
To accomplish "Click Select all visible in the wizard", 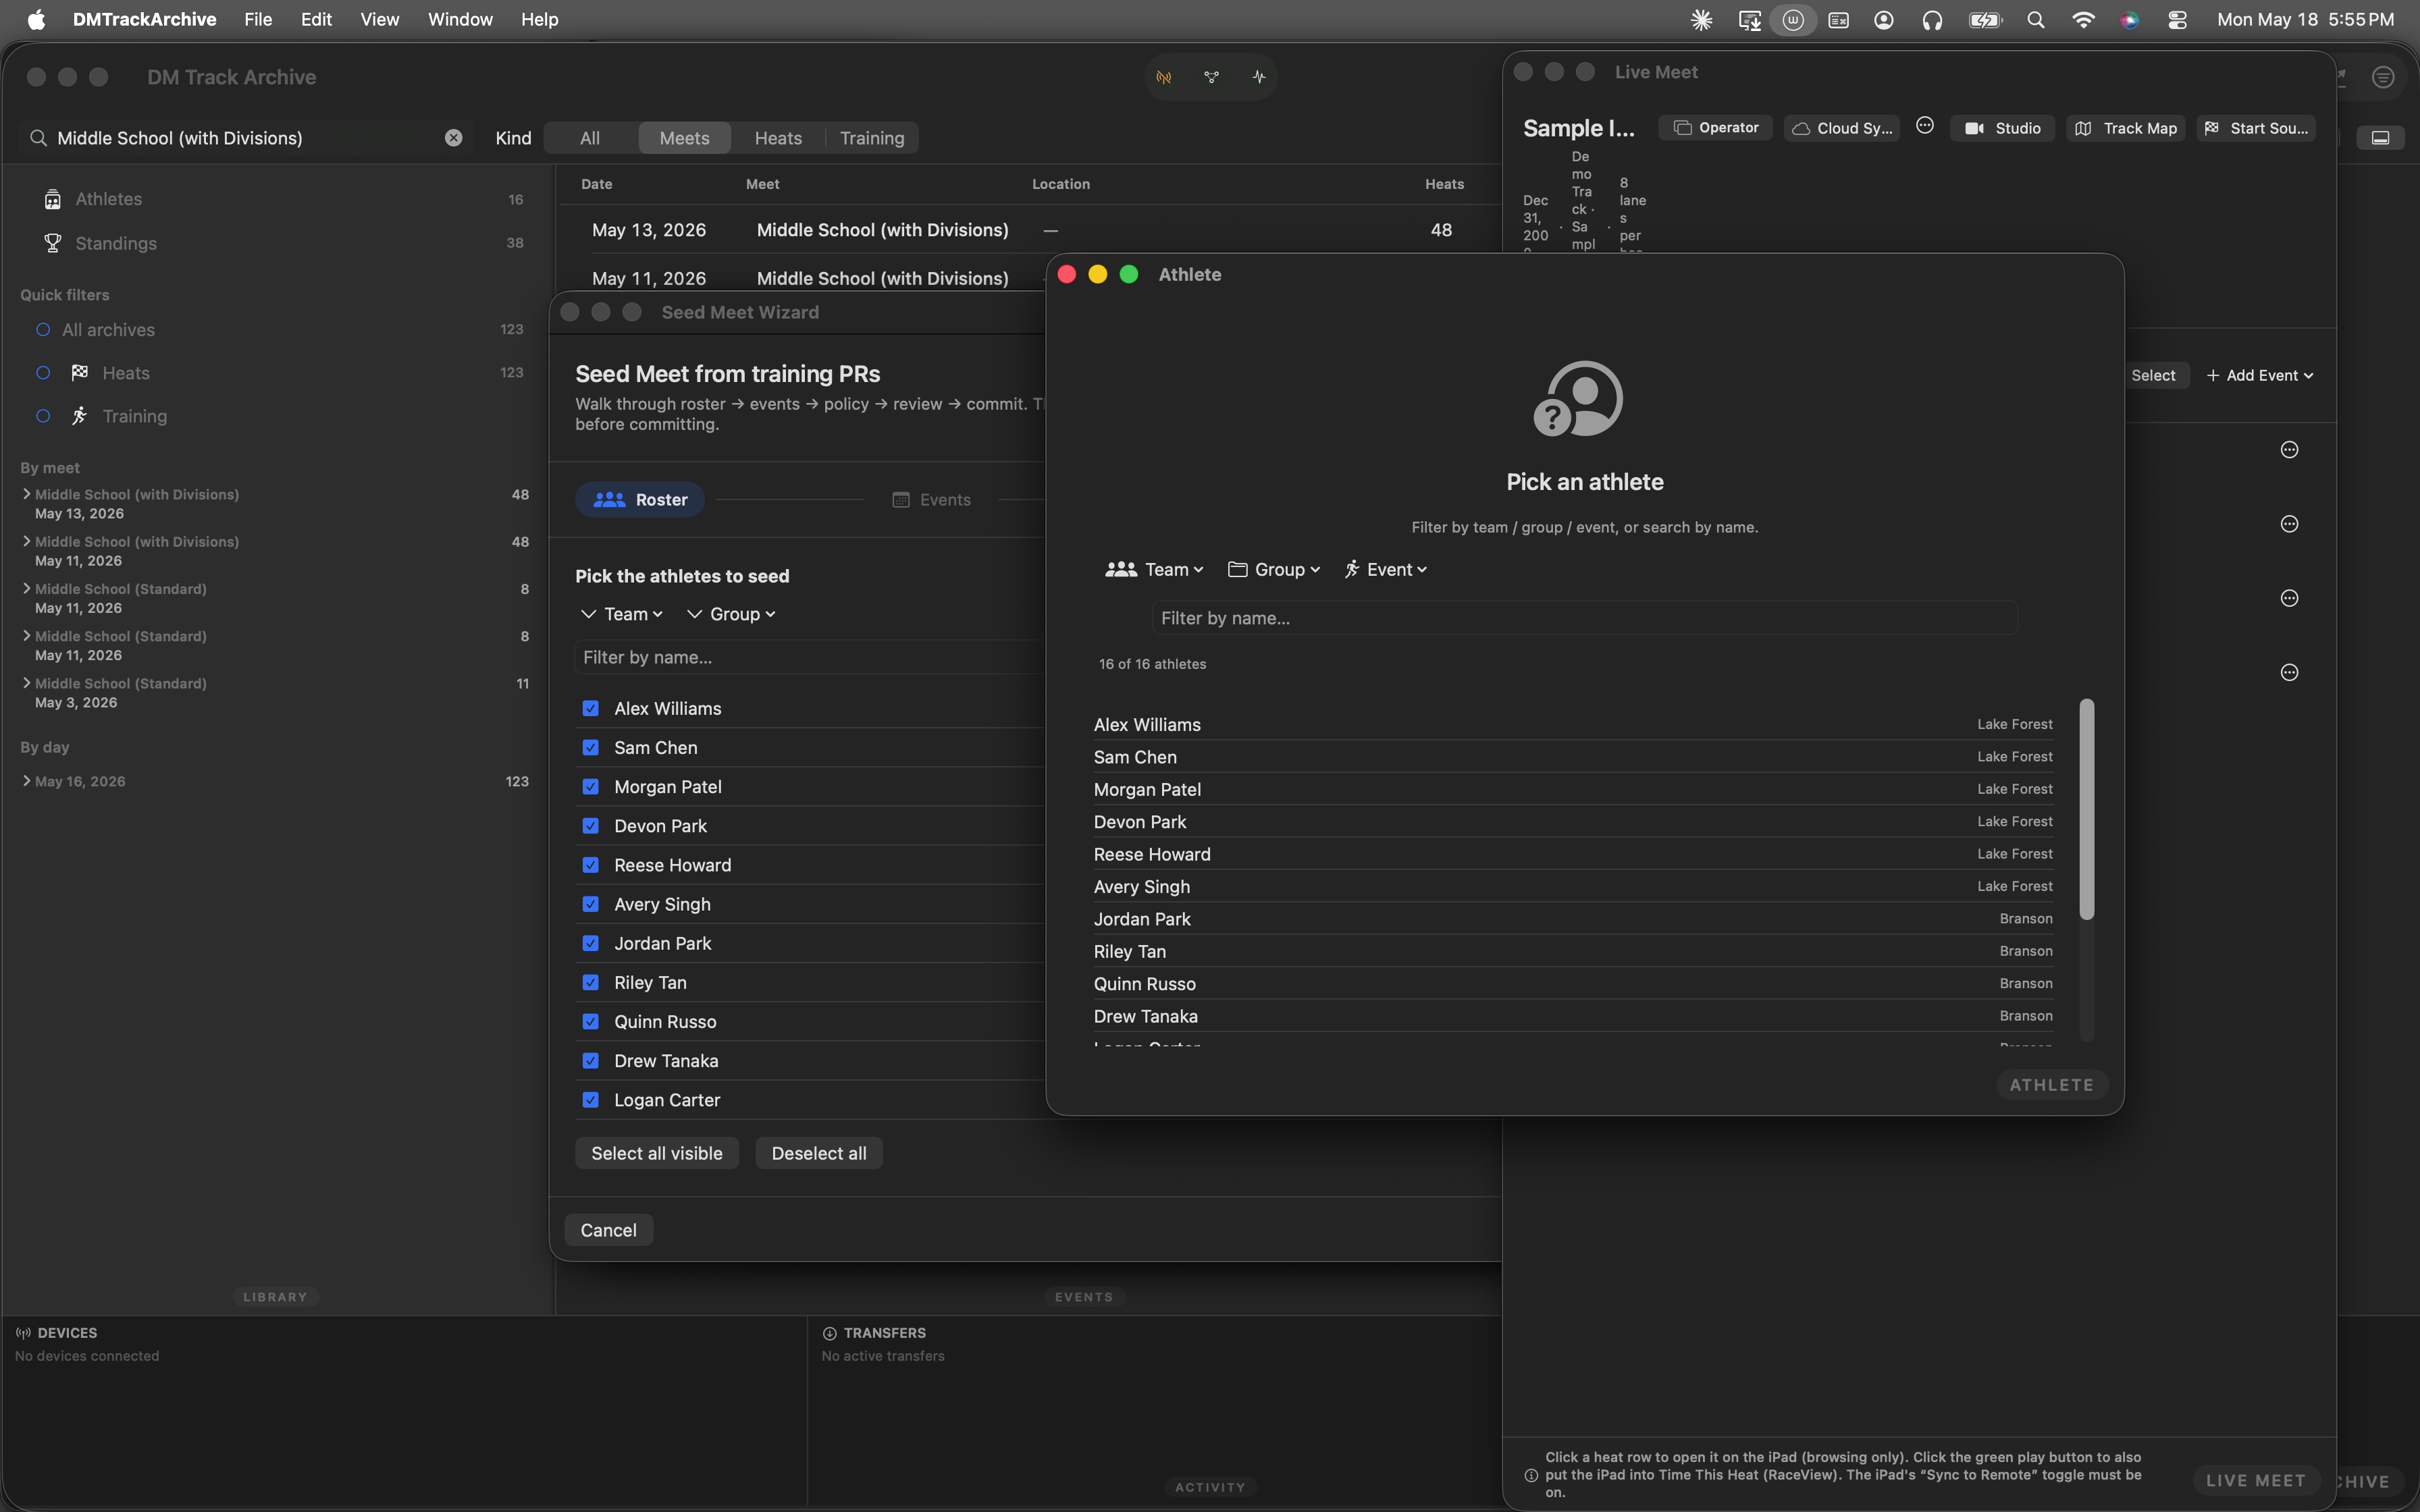I will [x=656, y=1153].
